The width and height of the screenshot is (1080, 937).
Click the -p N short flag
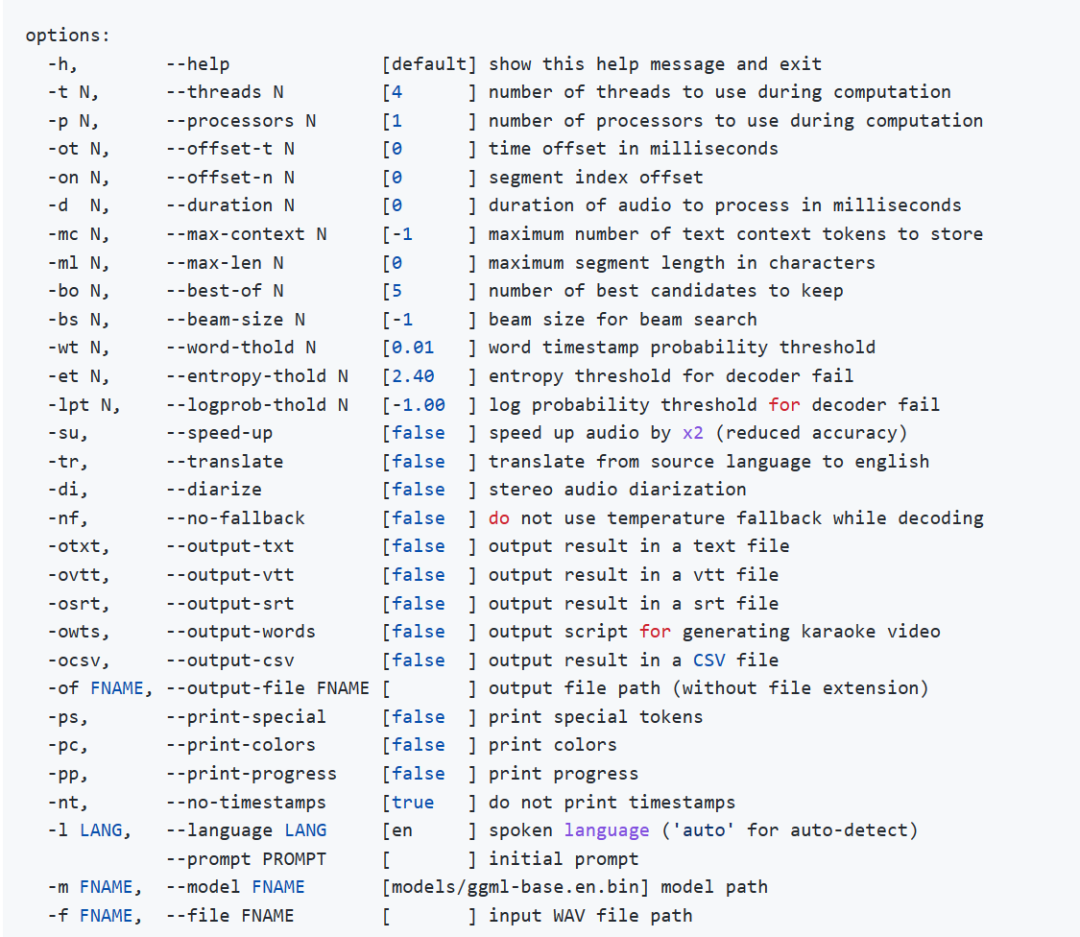pos(73,120)
